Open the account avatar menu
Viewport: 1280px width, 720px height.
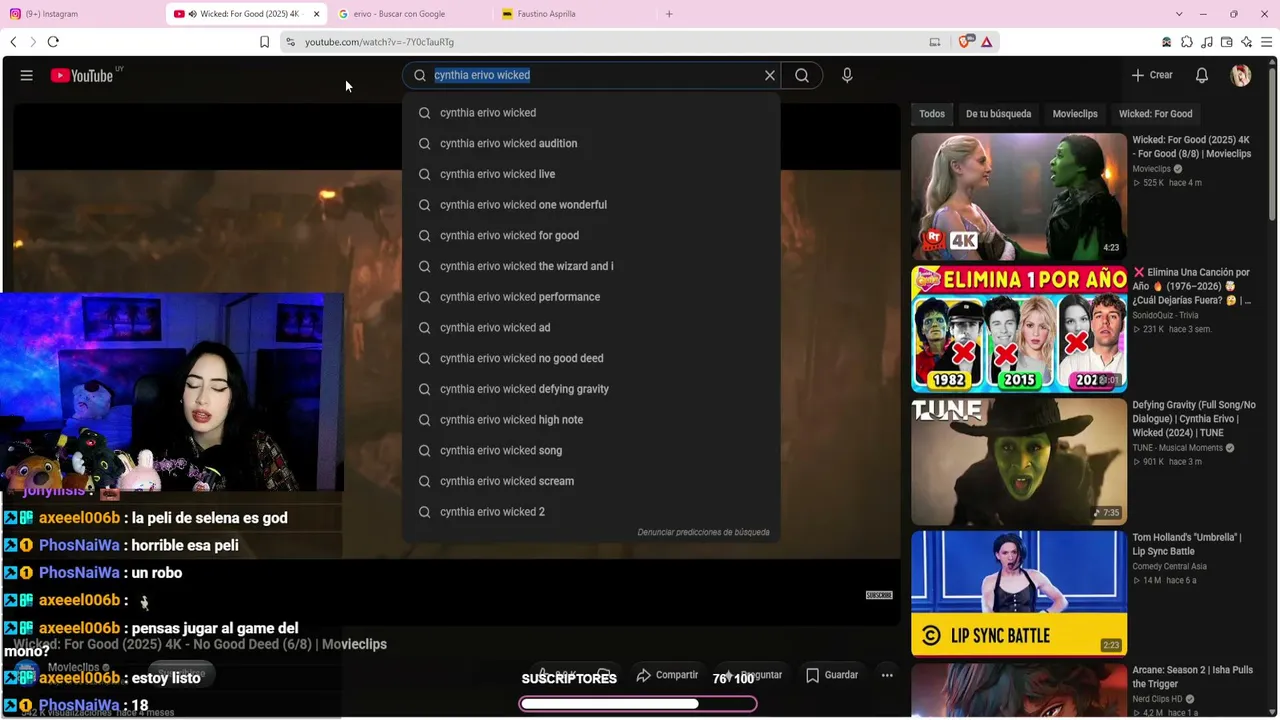pyautogui.click(x=1241, y=75)
